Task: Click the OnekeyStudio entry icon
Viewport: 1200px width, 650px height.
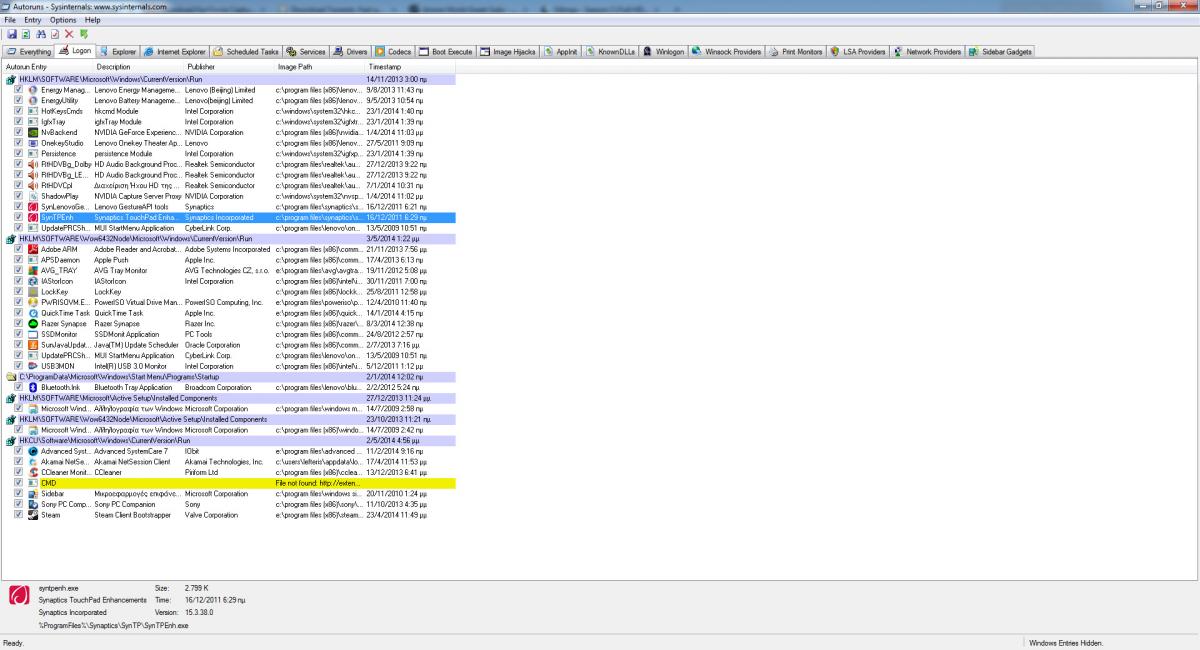Action: [x=33, y=142]
